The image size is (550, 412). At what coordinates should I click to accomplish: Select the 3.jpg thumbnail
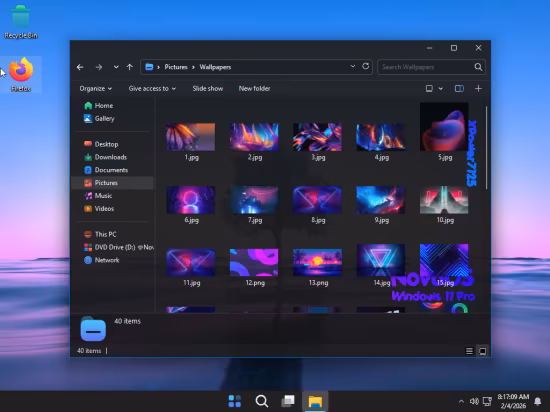[317, 137]
